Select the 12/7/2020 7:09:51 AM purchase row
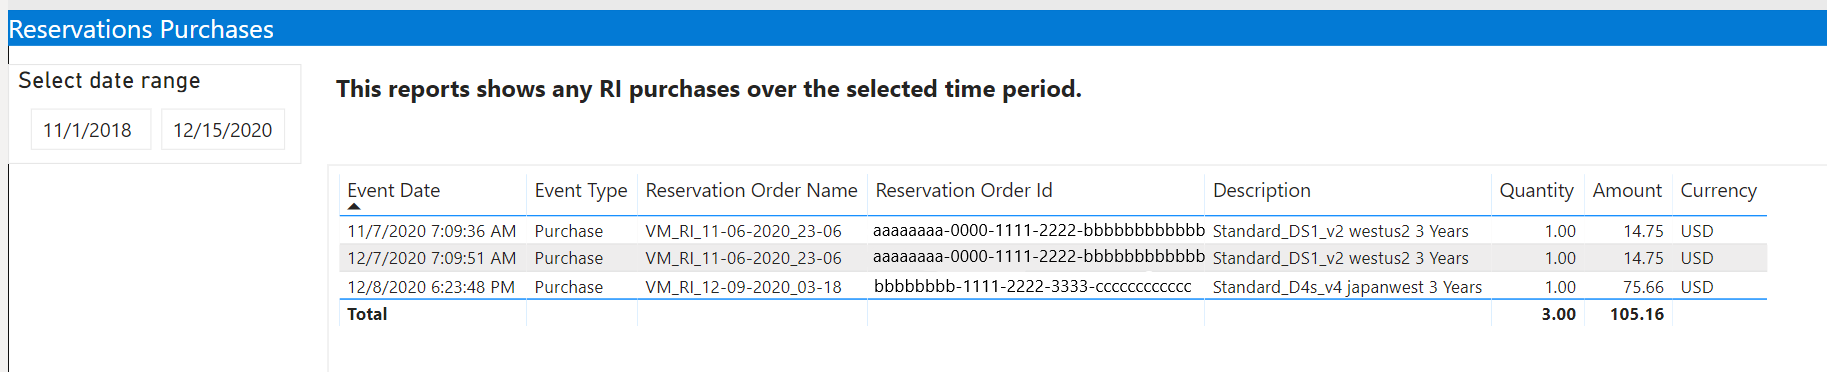Image resolution: width=1827 pixels, height=372 pixels. (x=1053, y=258)
